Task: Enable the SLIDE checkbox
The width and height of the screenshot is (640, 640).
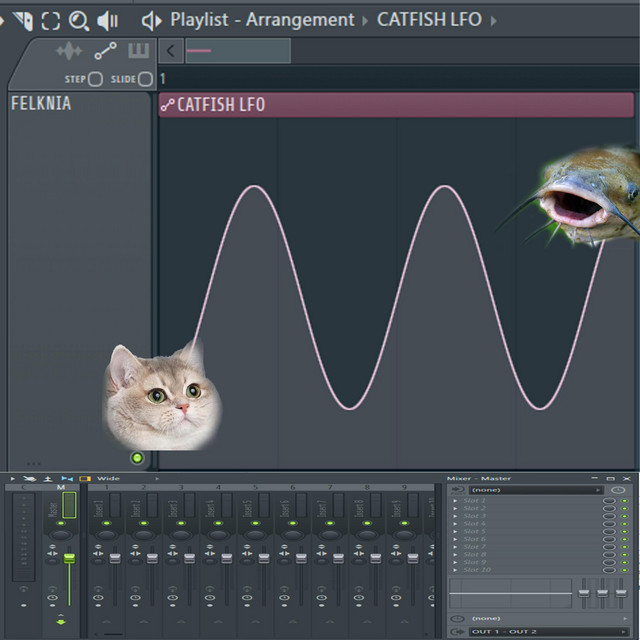Action: click(146, 79)
